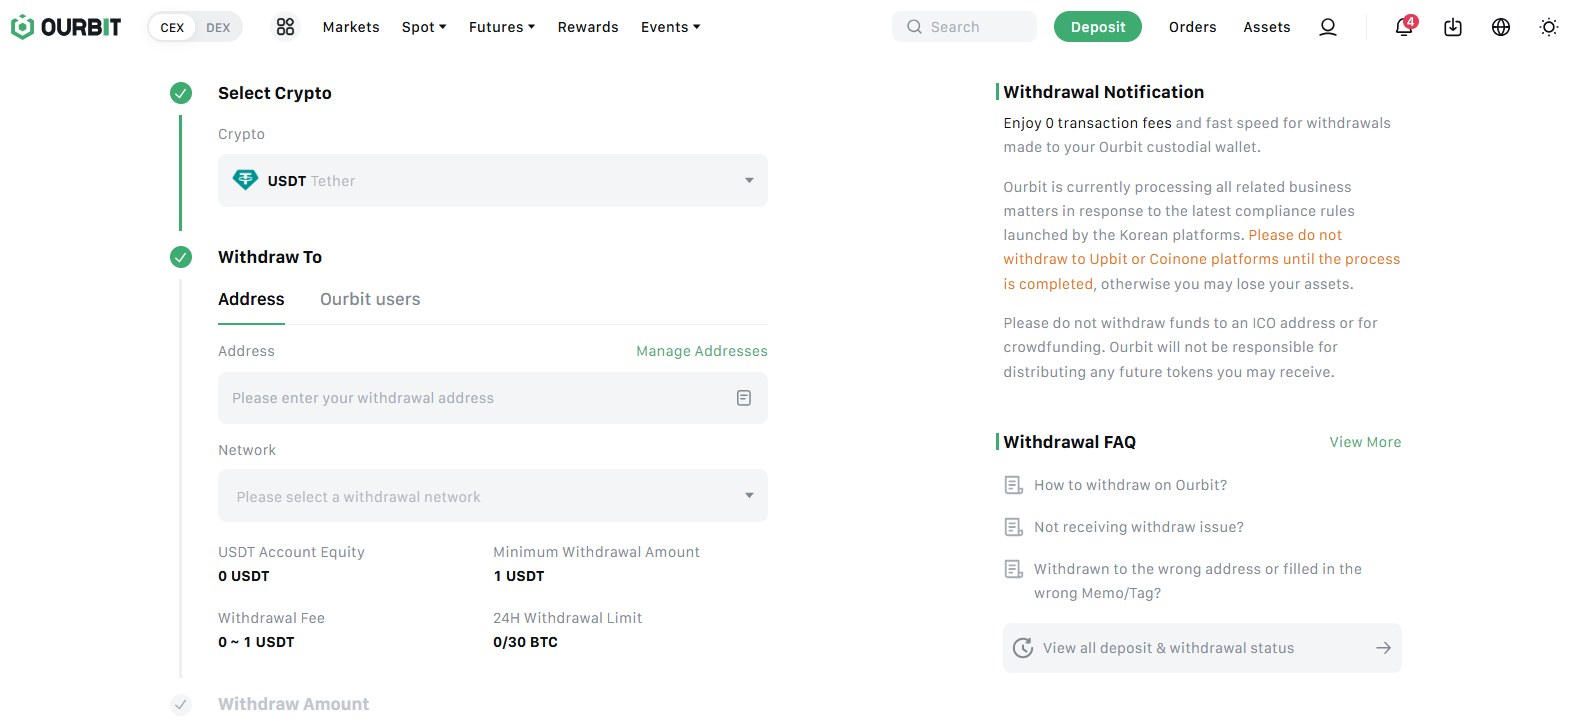Click the green Deposit button
The height and width of the screenshot is (723, 1576).
1098,27
